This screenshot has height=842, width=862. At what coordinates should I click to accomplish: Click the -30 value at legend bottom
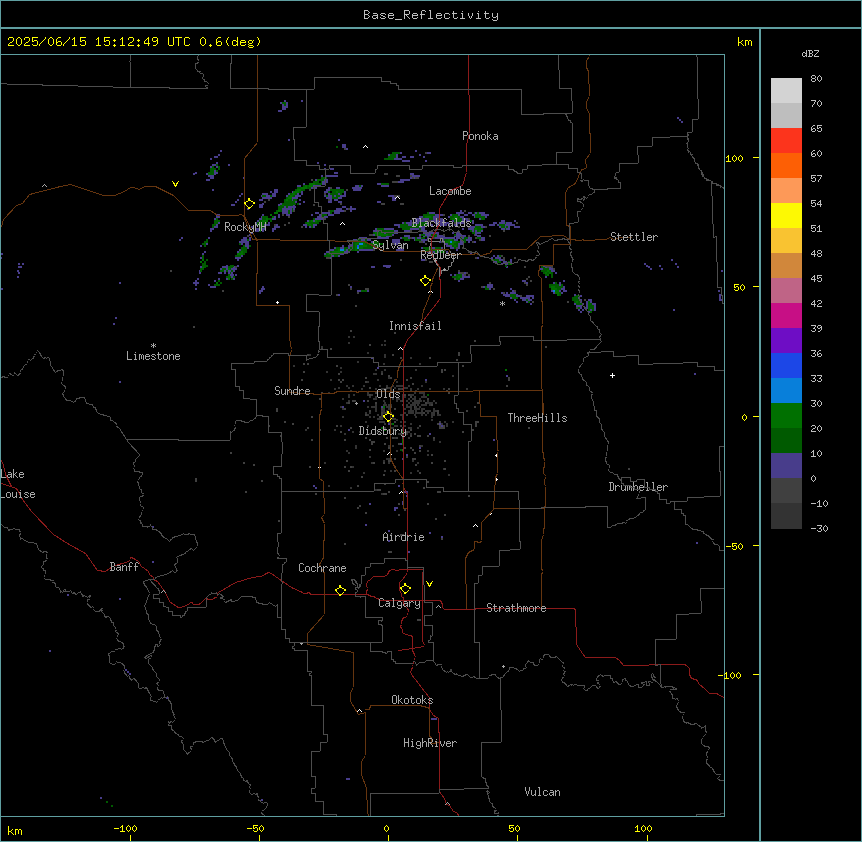pyautogui.click(x=819, y=529)
